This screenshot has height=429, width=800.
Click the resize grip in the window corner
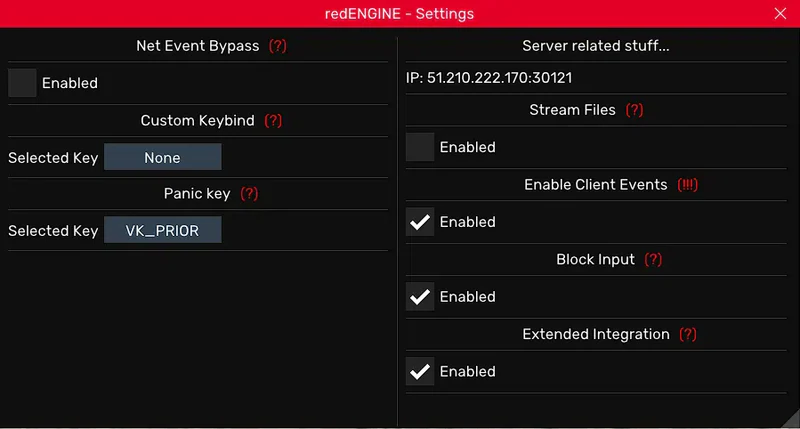click(x=791, y=421)
